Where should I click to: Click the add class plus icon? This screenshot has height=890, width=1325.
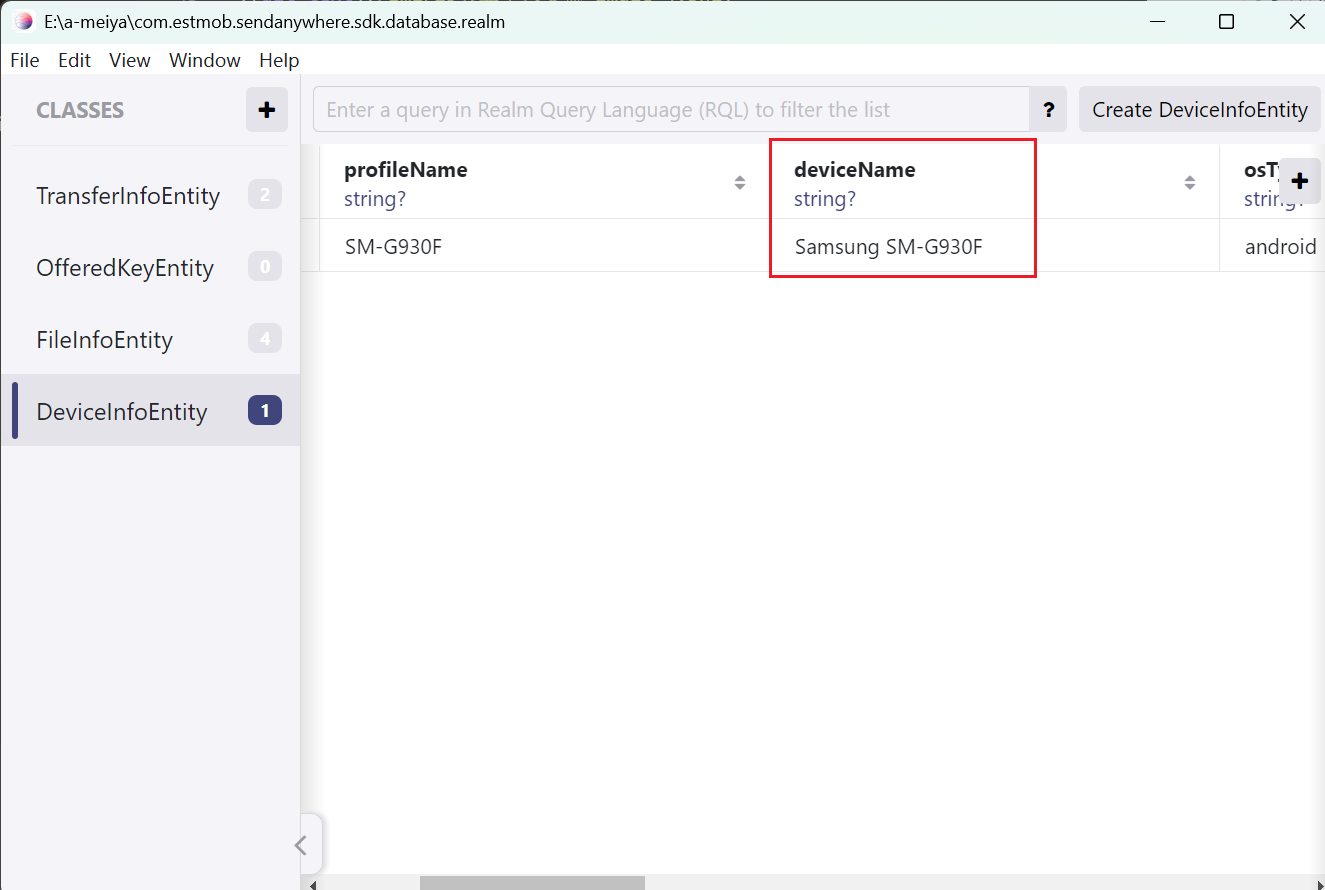[x=266, y=110]
